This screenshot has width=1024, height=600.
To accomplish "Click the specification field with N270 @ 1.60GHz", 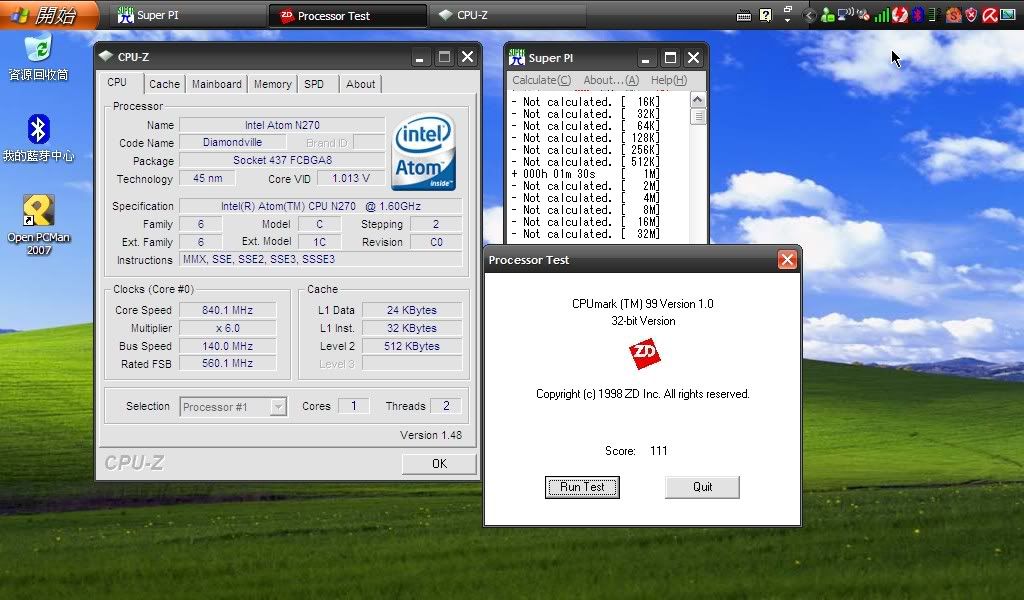I will [320, 206].
